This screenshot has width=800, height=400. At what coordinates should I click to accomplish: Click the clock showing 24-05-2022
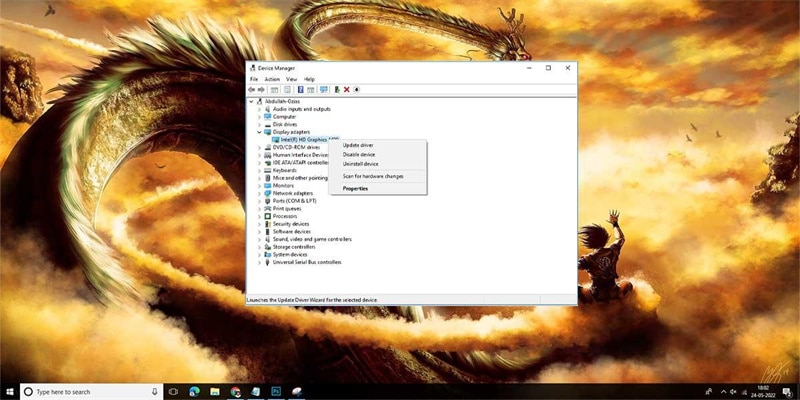pyautogui.click(x=764, y=392)
